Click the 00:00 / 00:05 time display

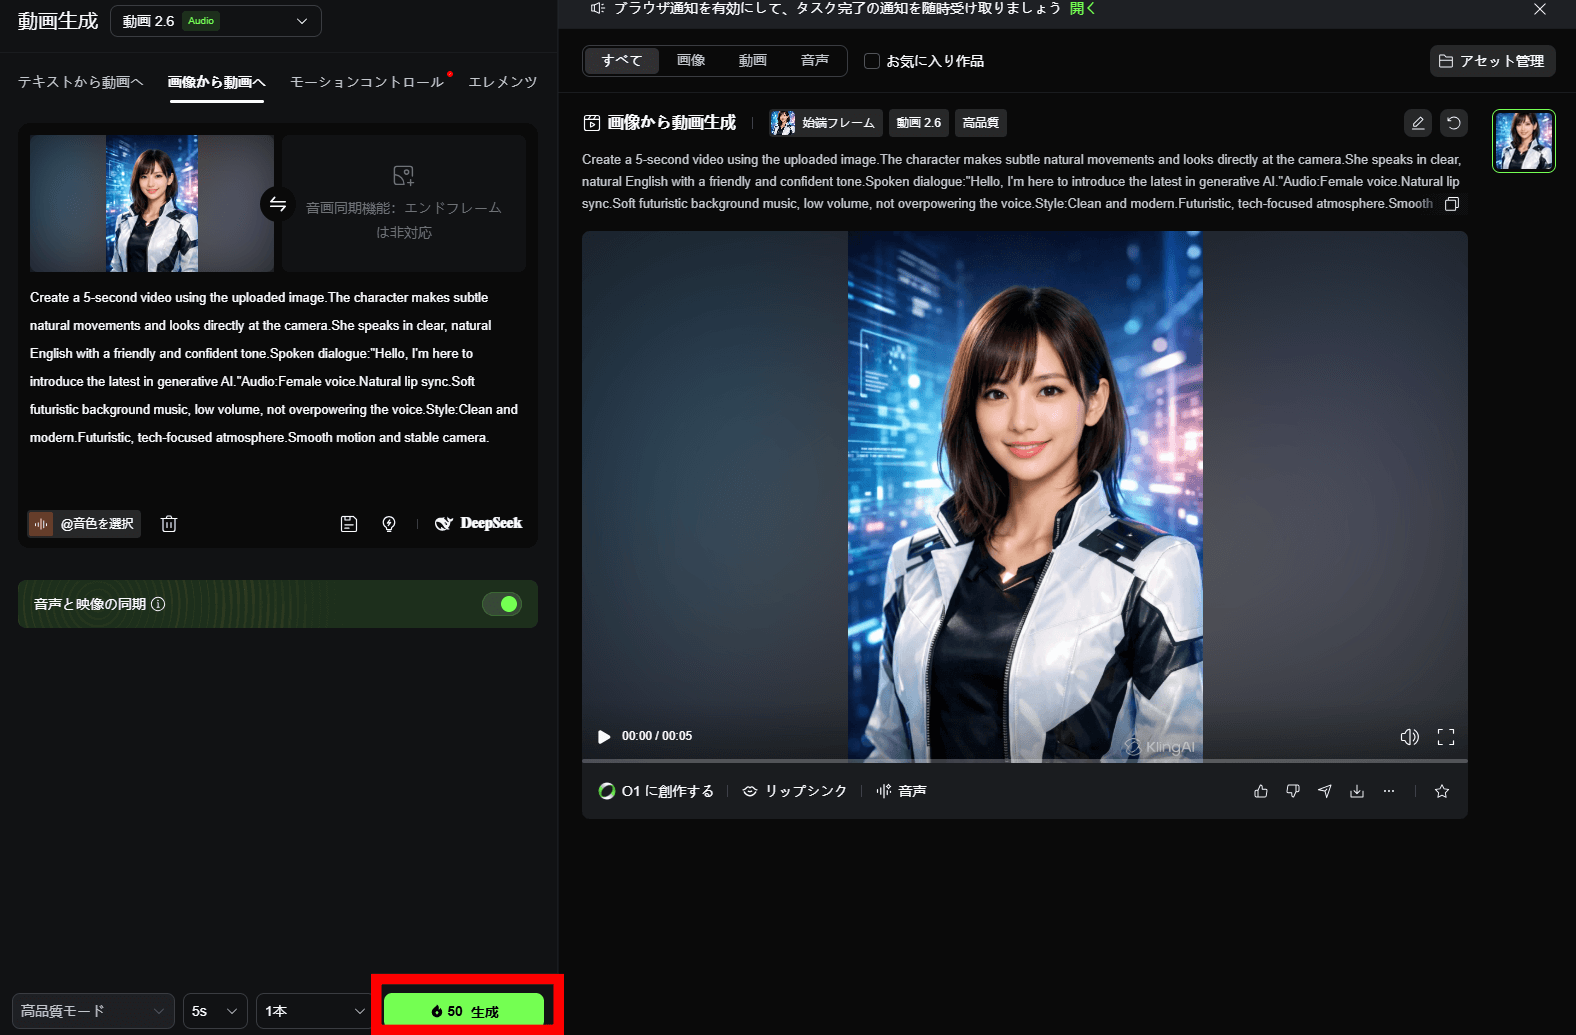[657, 736]
